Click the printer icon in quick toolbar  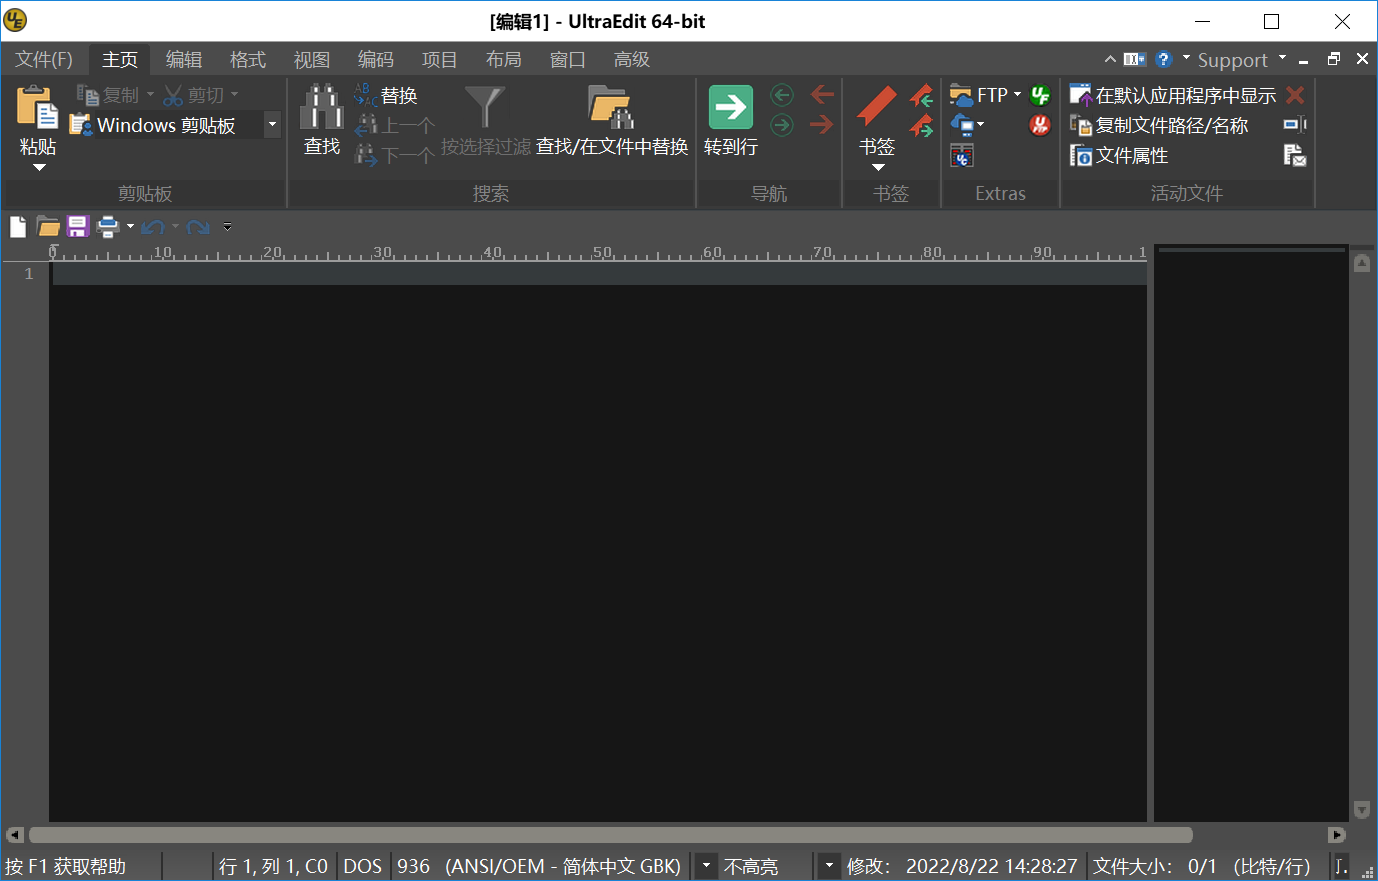point(108,227)
